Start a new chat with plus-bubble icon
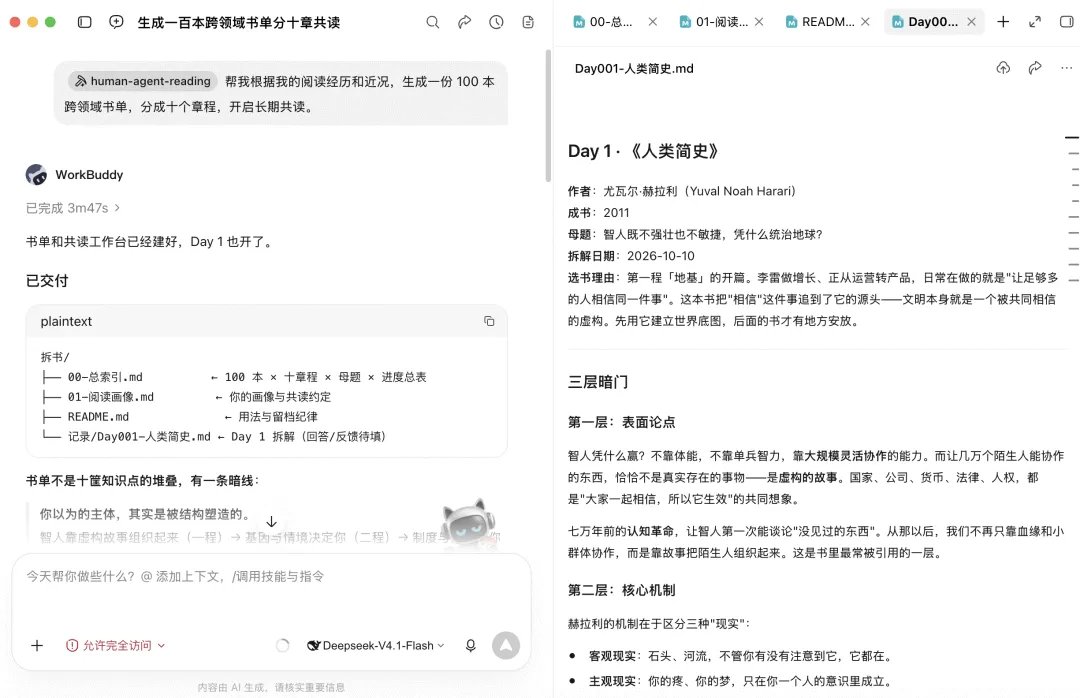The image size is (1080, 698). [x=116, y=22]
